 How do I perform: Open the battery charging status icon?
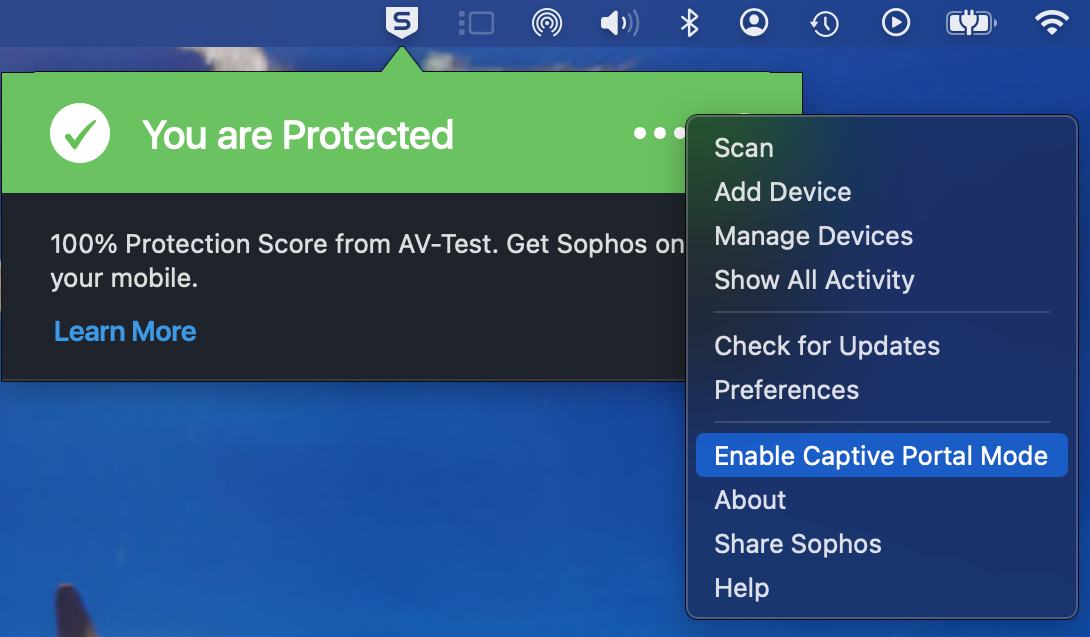pos(969,22)
